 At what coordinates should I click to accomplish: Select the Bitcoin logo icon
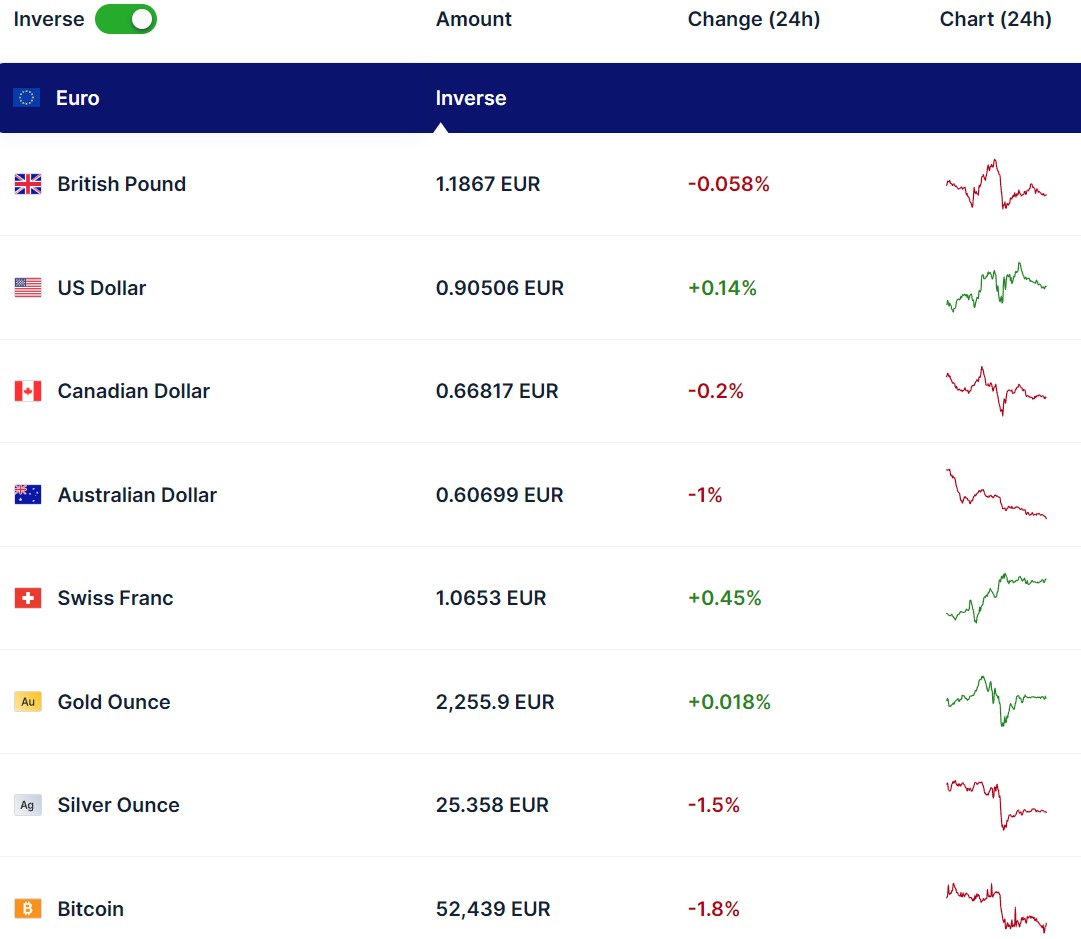coord(28,909)
